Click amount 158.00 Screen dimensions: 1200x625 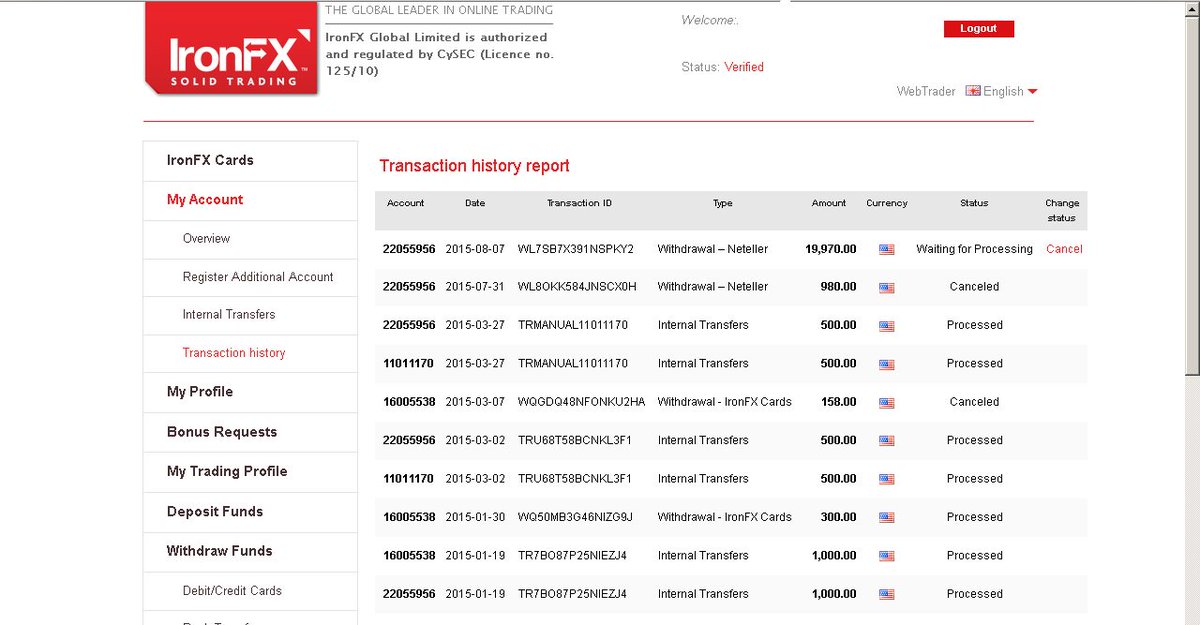coord(838,402)
